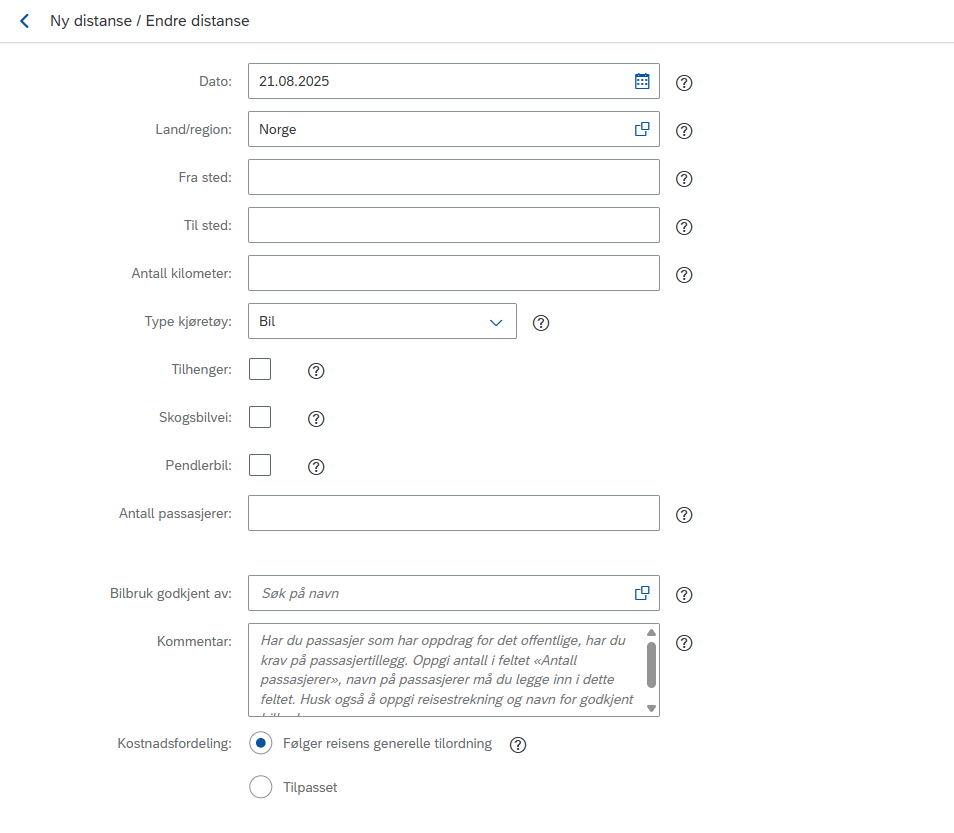Enable the Tilhenger checkbox

pos(260,369)
